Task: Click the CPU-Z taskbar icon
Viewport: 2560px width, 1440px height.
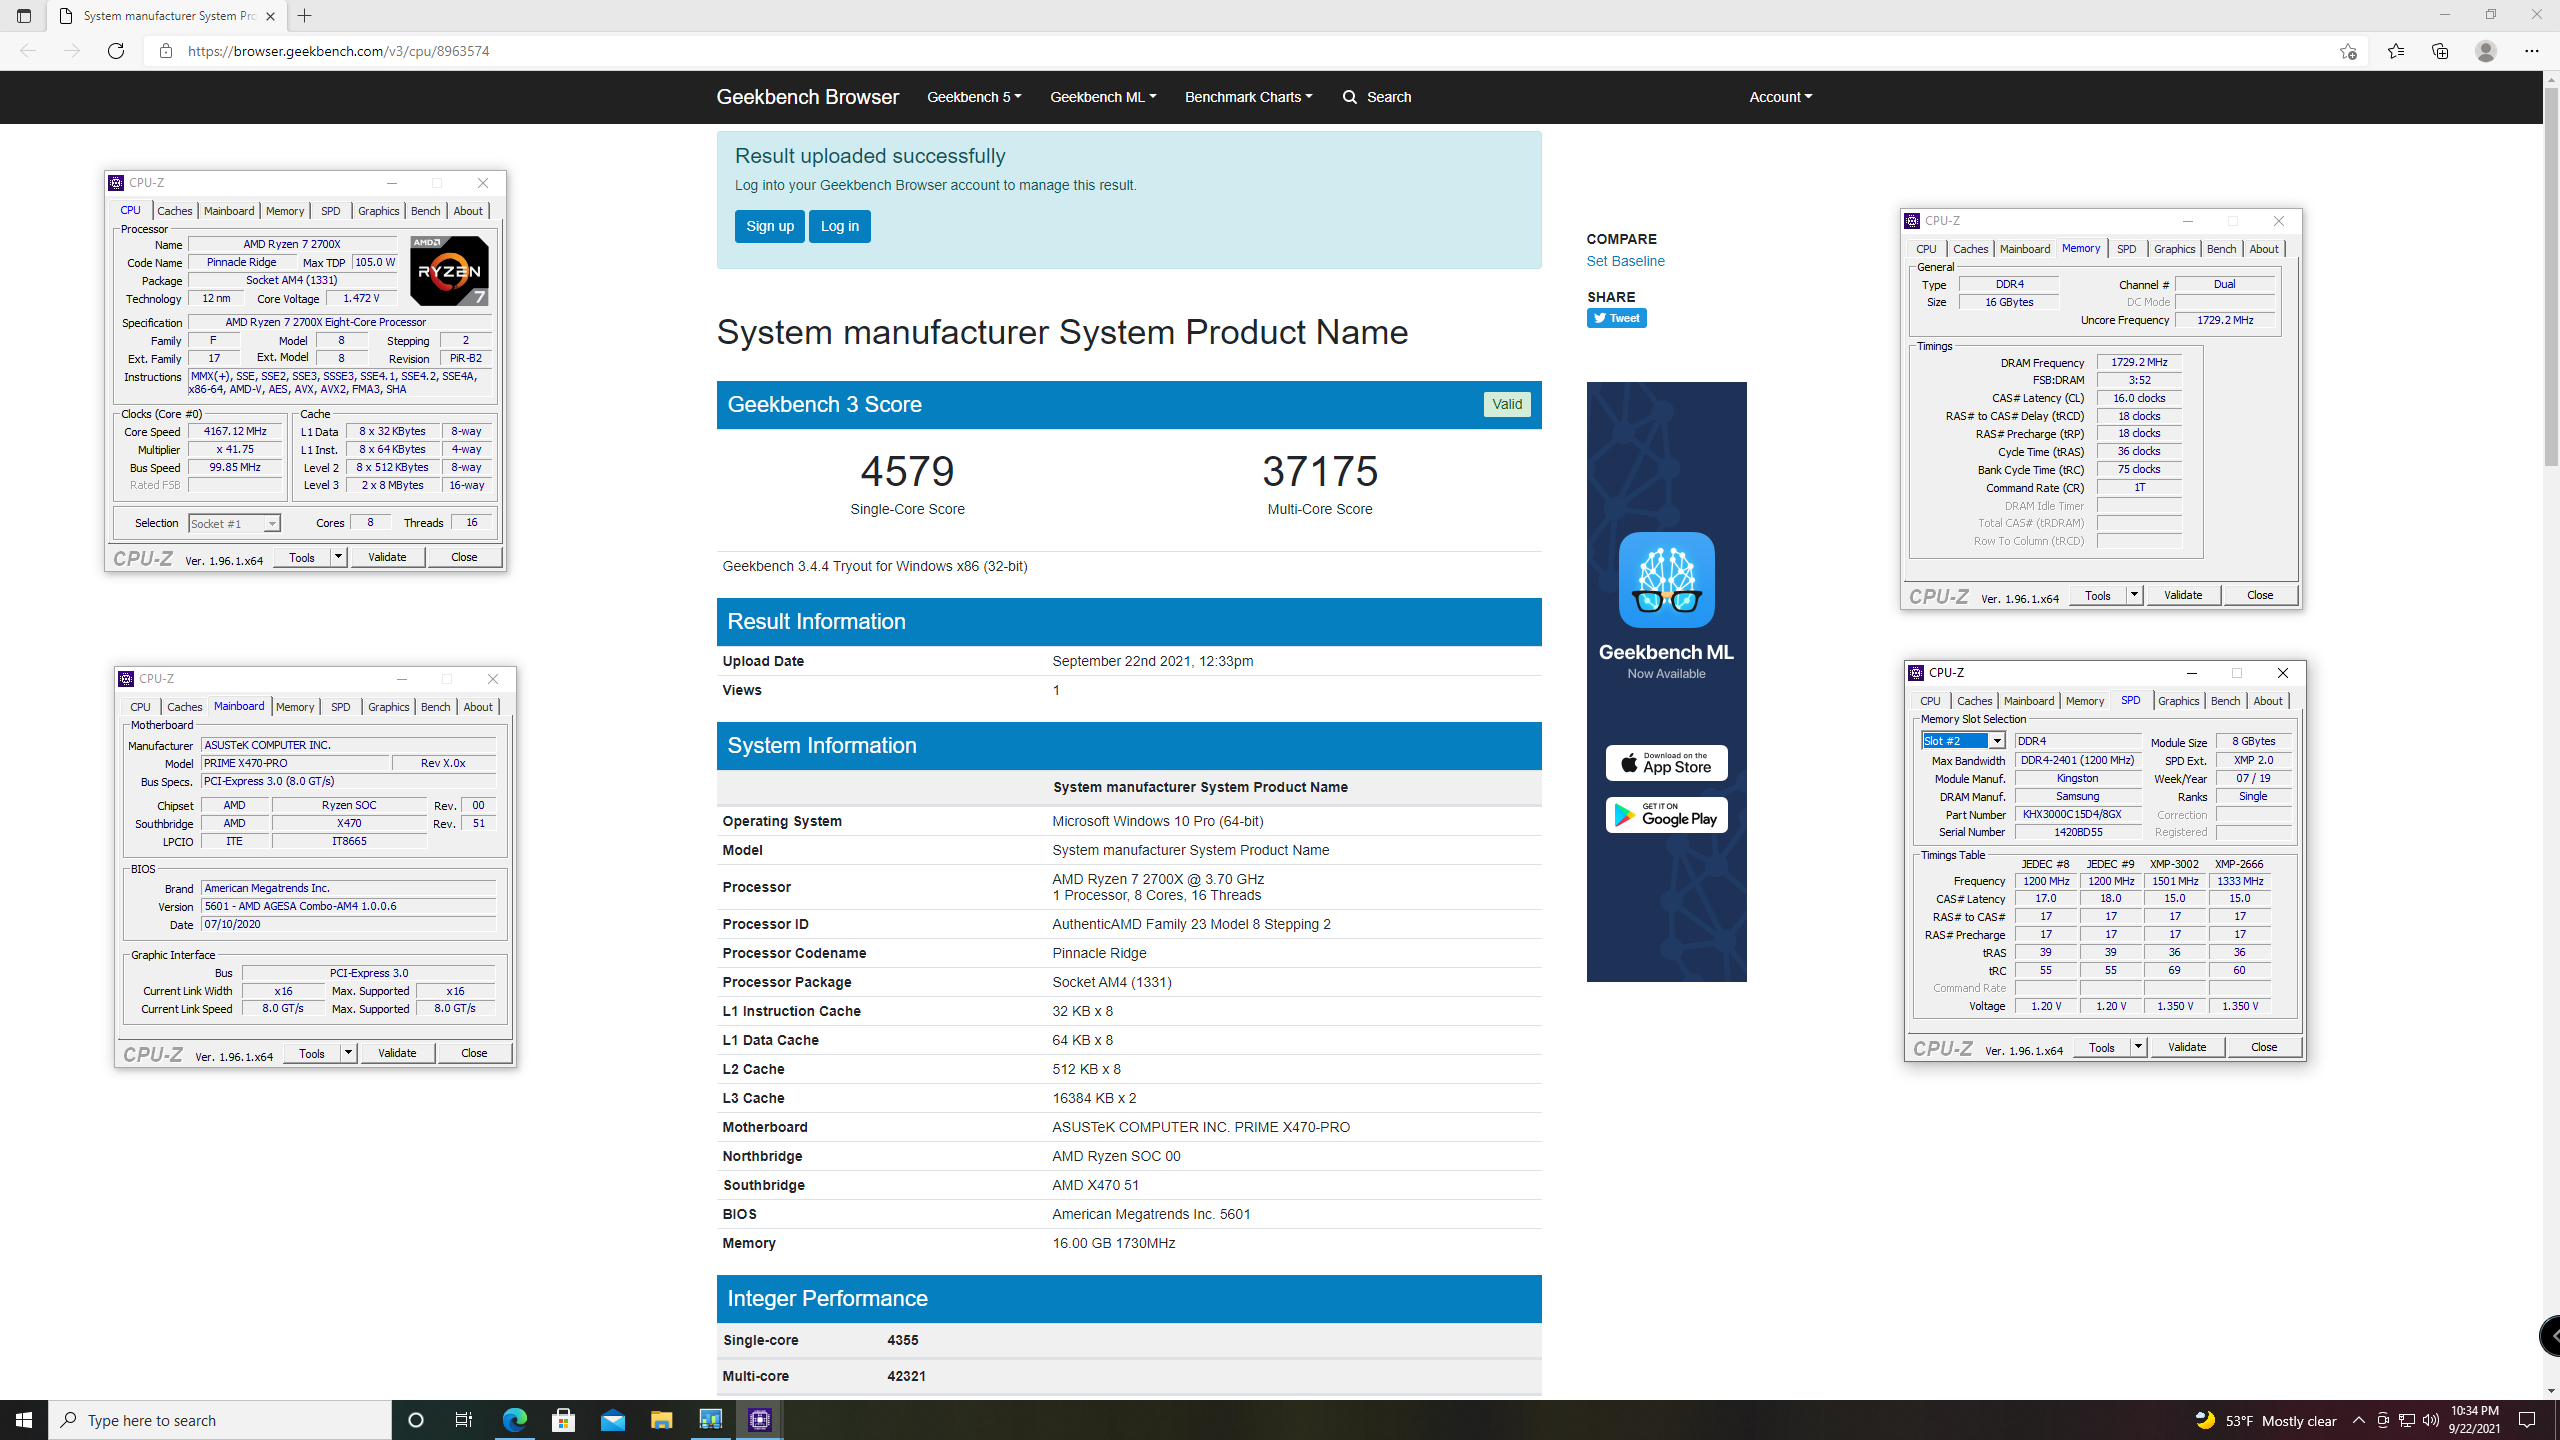Action: pyautogui.click(x=759, y=1420)
